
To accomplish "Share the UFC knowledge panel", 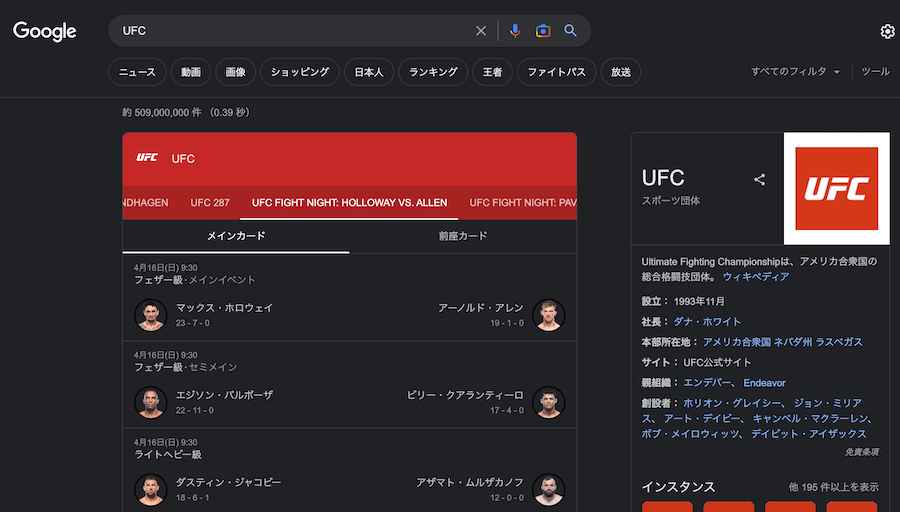I will tap(760, 180).
